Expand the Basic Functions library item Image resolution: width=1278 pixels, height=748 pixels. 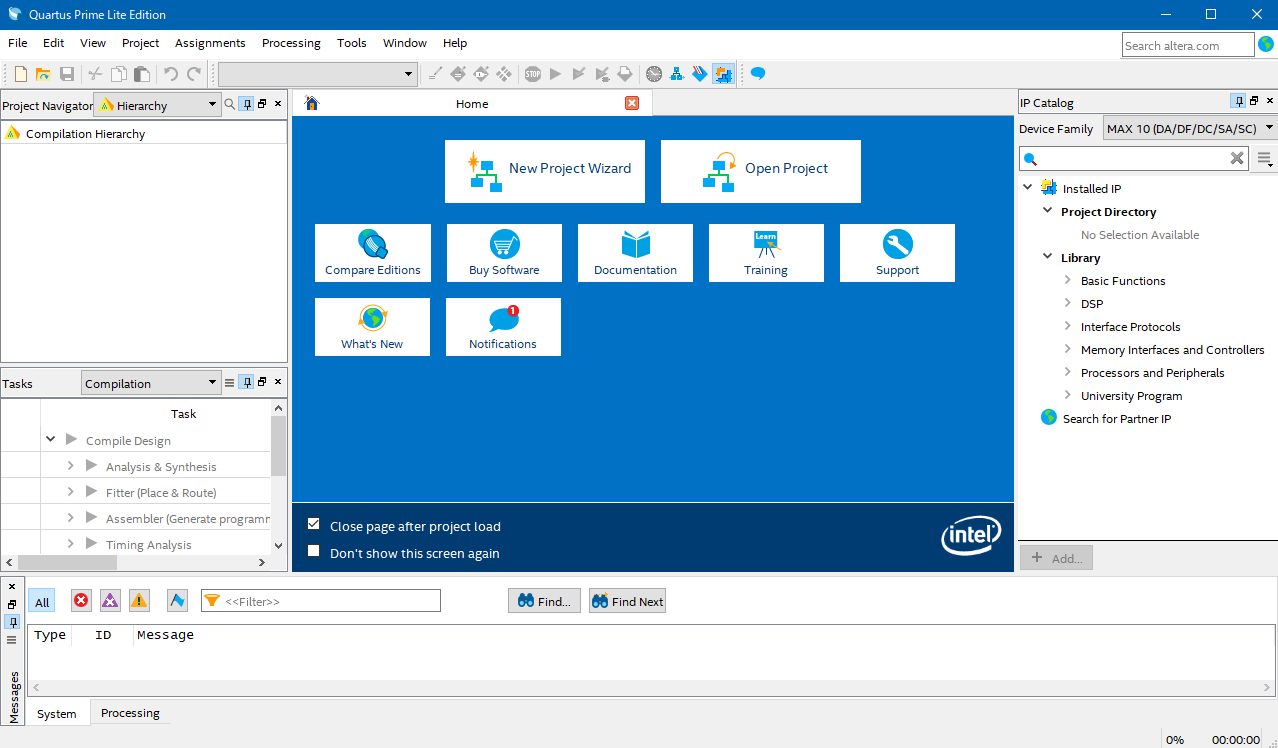point(1068,281)
